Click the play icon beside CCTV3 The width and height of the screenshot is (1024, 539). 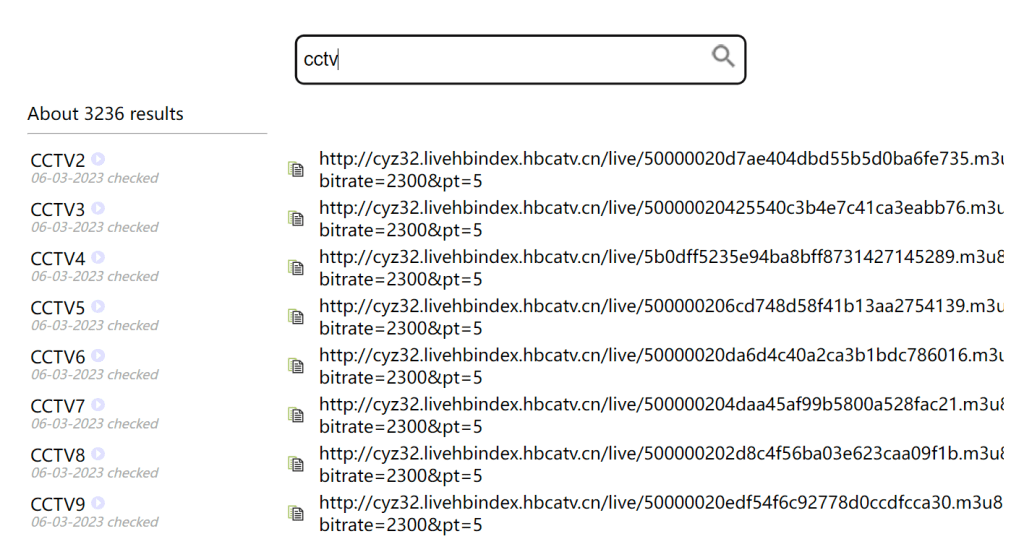(98, 208)
